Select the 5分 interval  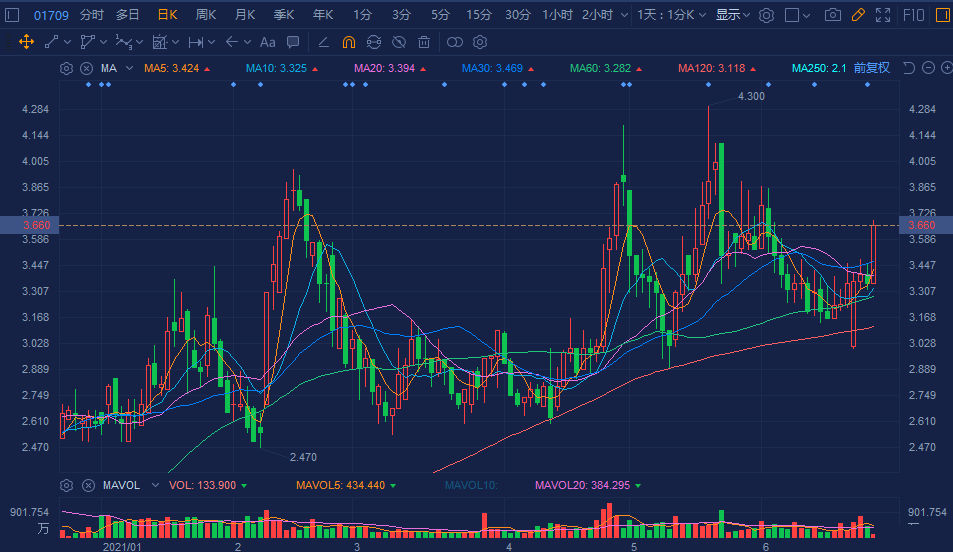point(440,15)
